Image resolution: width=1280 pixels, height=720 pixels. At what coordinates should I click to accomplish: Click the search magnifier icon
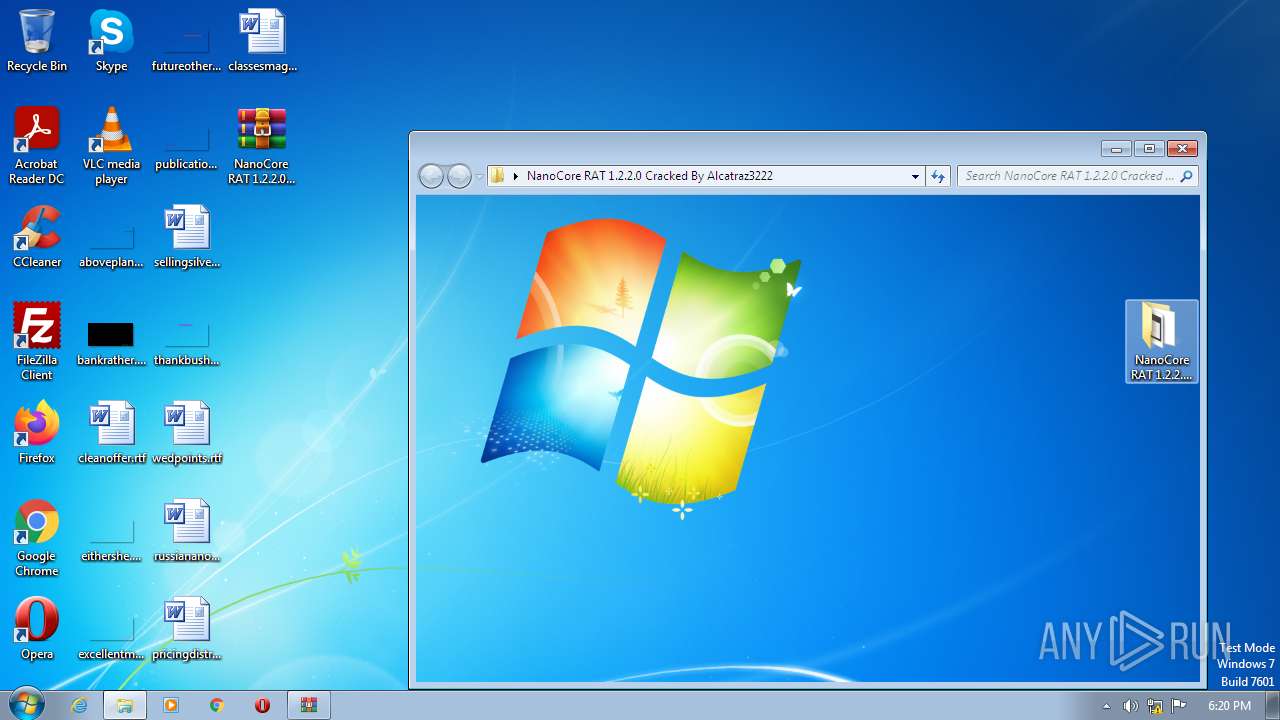pos(1187,176)
